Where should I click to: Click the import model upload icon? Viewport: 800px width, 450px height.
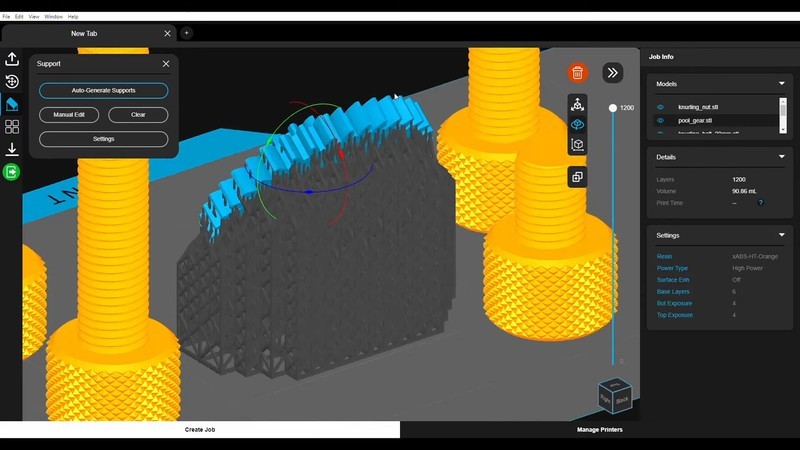[12, 59]
